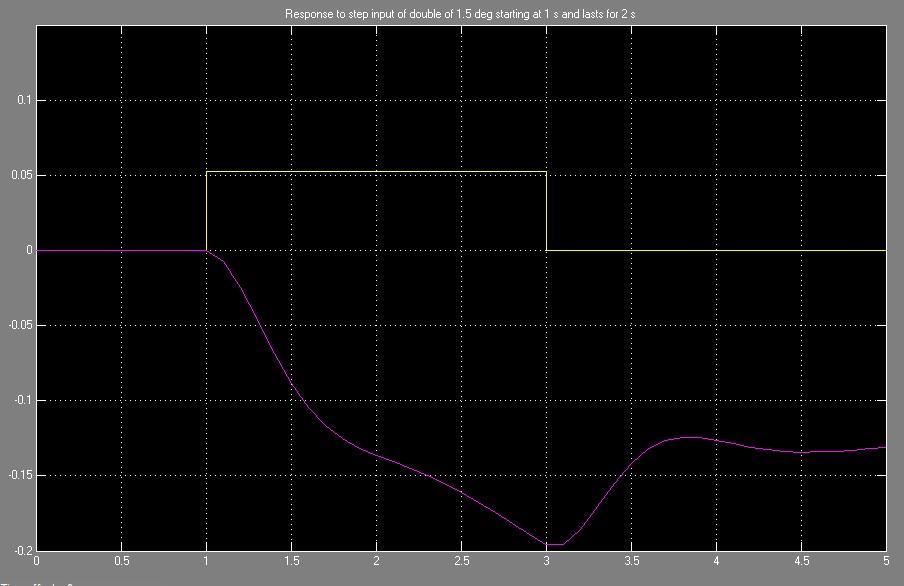The width and height of the screenshot is (904, 586).
Task: Click the y-axis label -0.15
Action: (20, 476)
